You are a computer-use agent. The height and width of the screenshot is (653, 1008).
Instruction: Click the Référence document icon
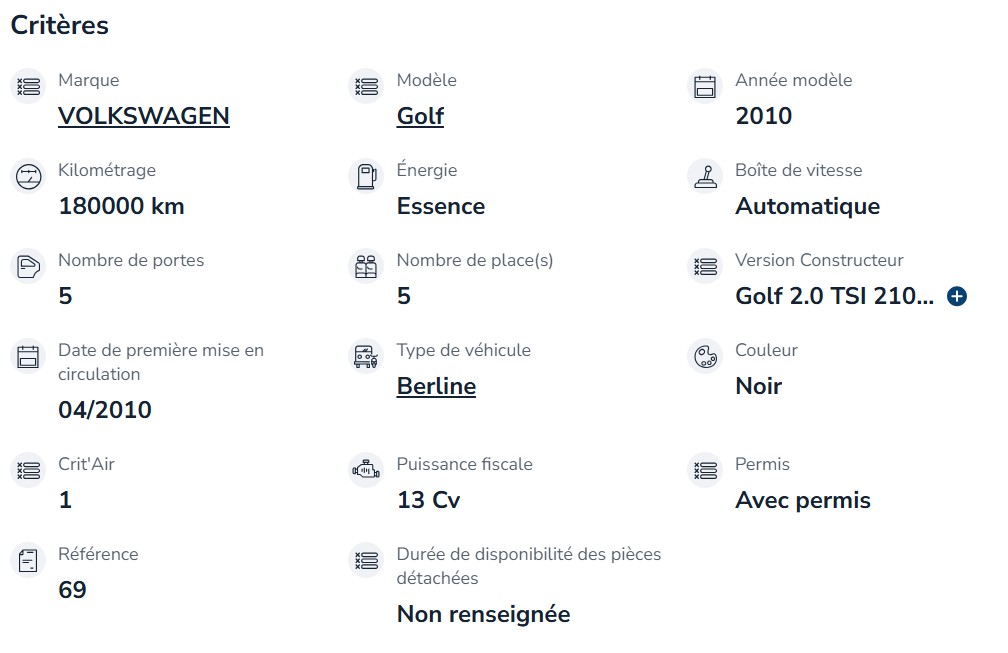[28, 560]
